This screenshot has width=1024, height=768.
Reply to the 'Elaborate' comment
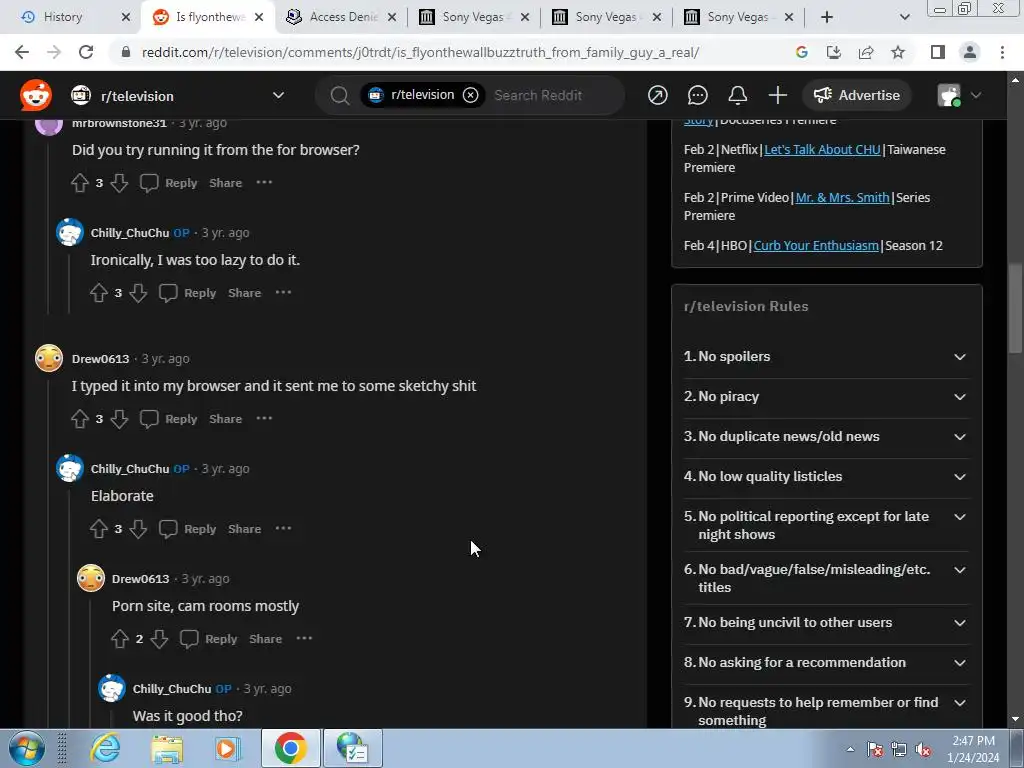coord(189,529)
